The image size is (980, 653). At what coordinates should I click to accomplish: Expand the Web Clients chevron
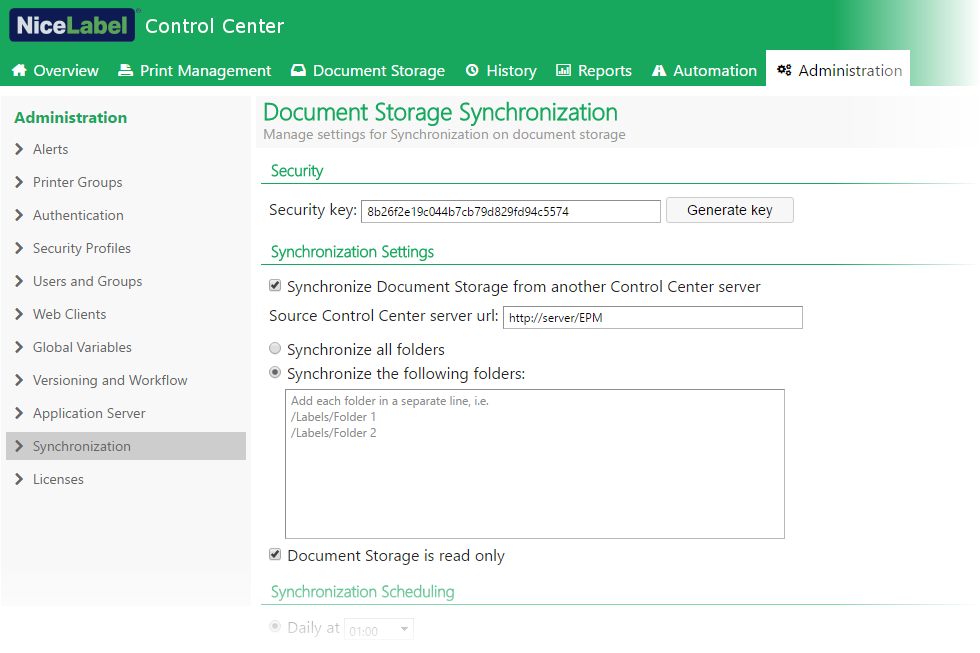pyautogui.click(x=19, y=314)
